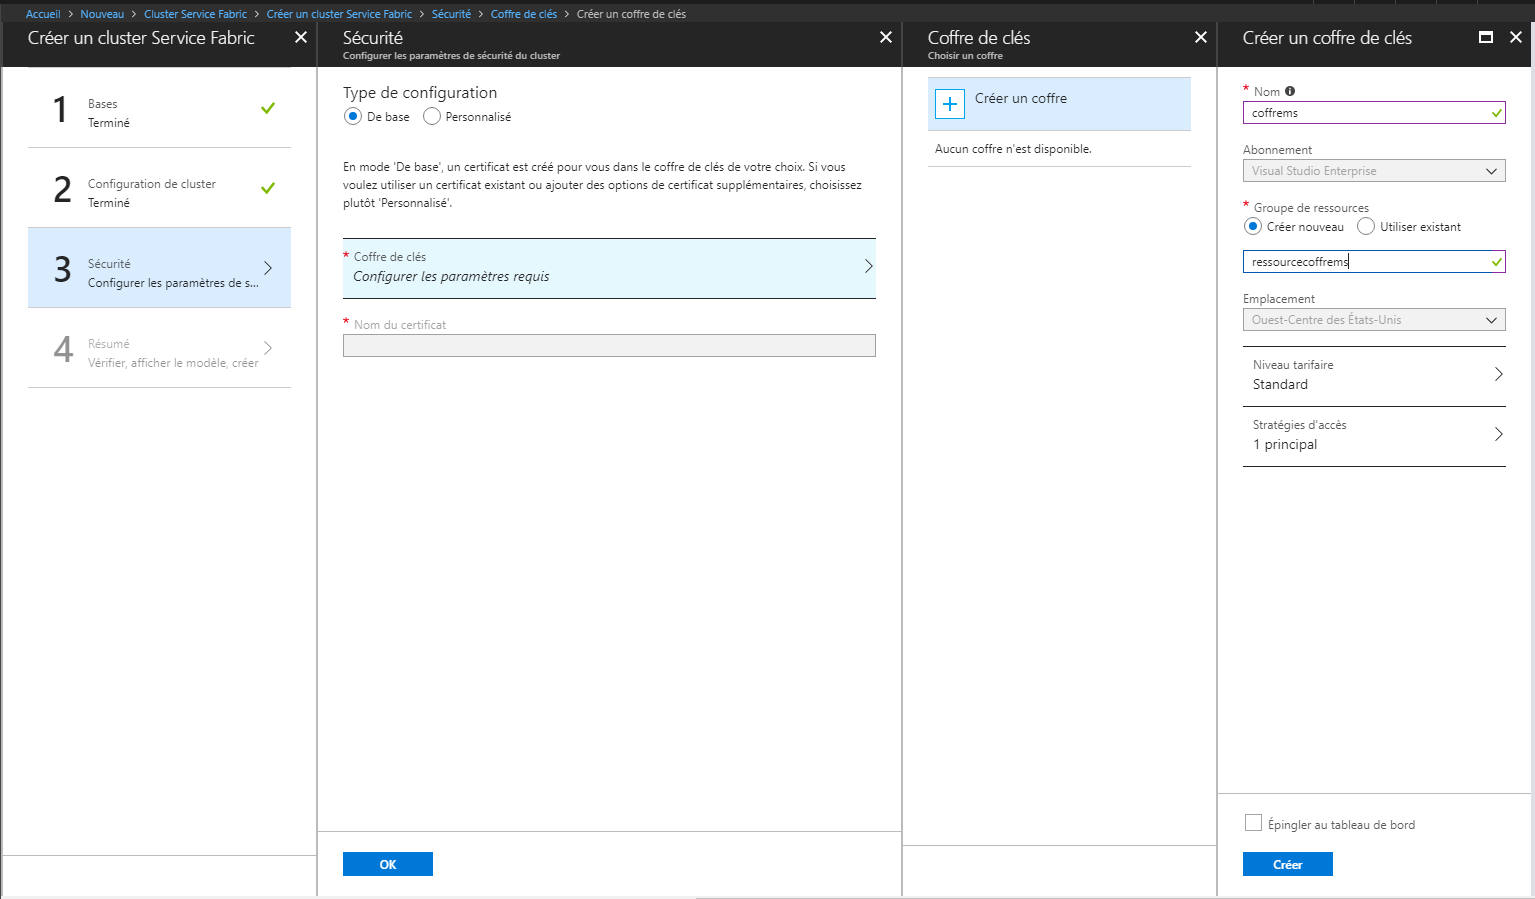Open the Abonnement dropdown
The image size is (1535, 899).
pyautogui.click(x=1374, y=171)
